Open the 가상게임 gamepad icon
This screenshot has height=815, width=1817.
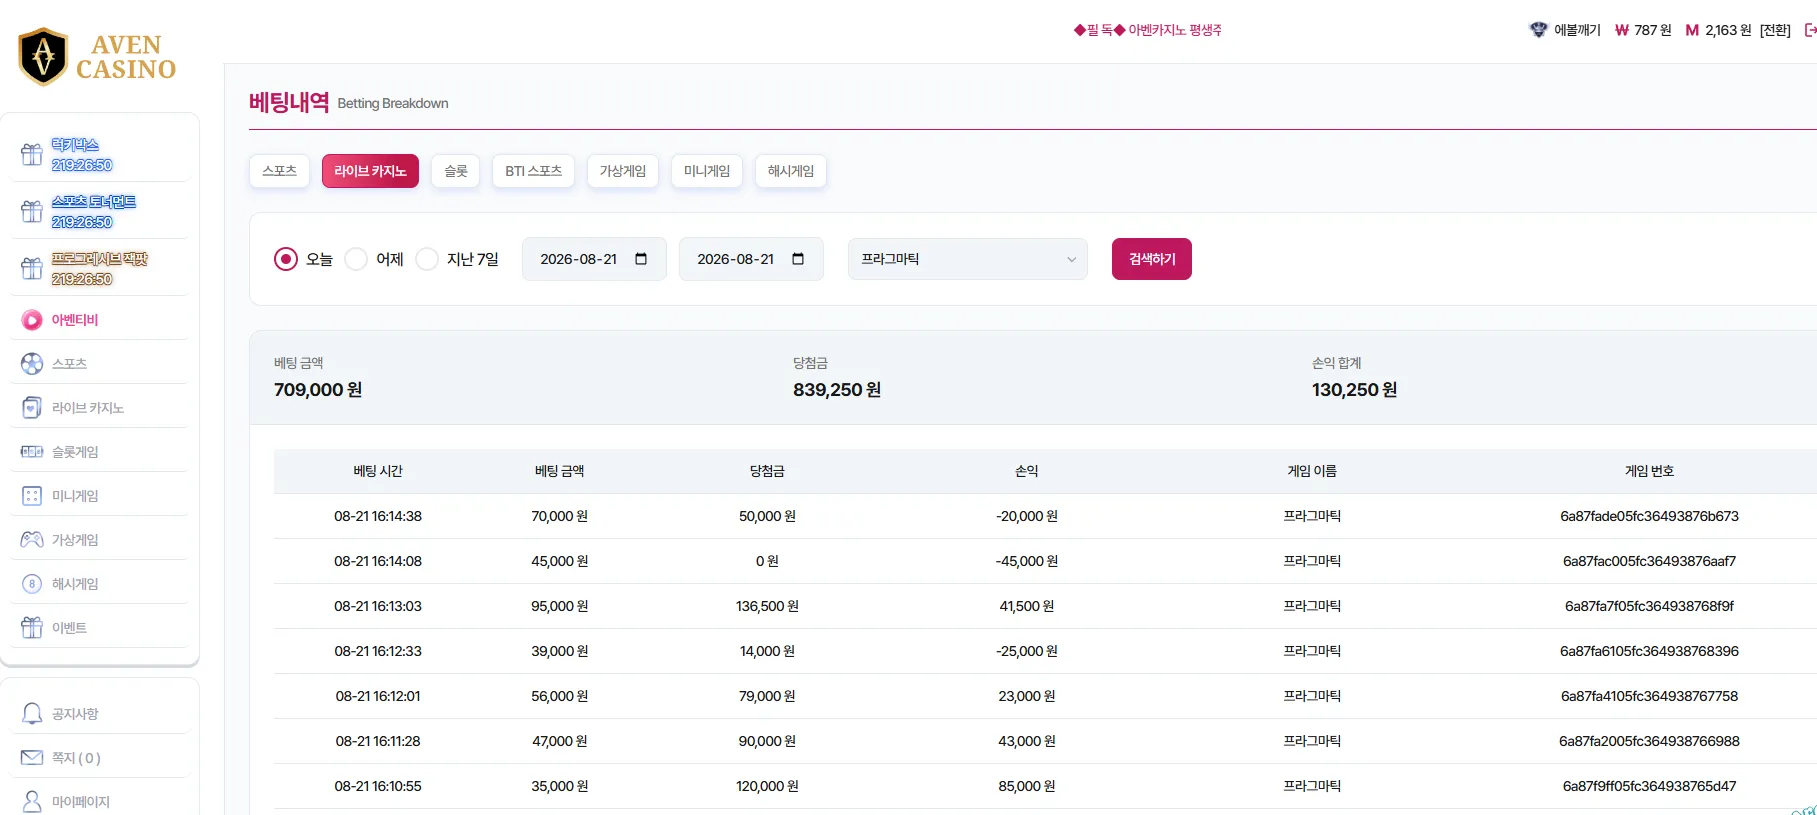coord(32,539)
